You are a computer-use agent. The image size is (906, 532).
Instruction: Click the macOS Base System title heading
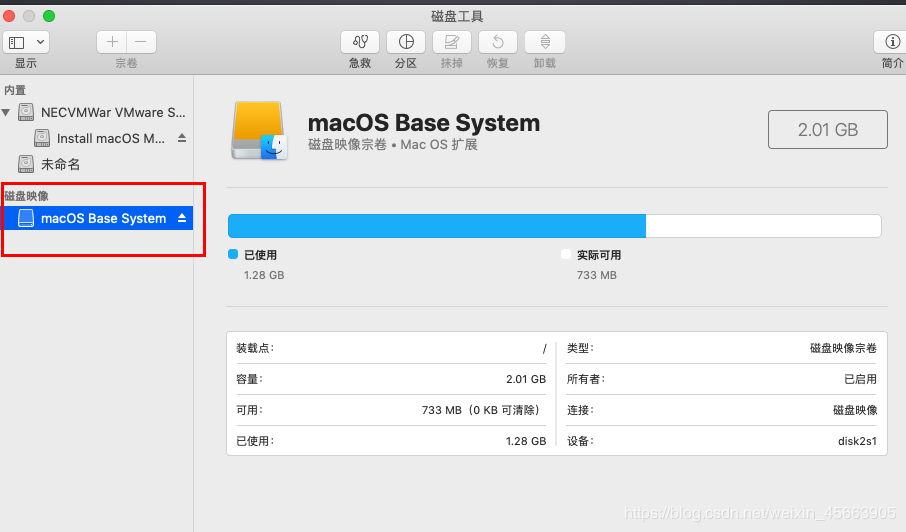[x=424, y=122]
